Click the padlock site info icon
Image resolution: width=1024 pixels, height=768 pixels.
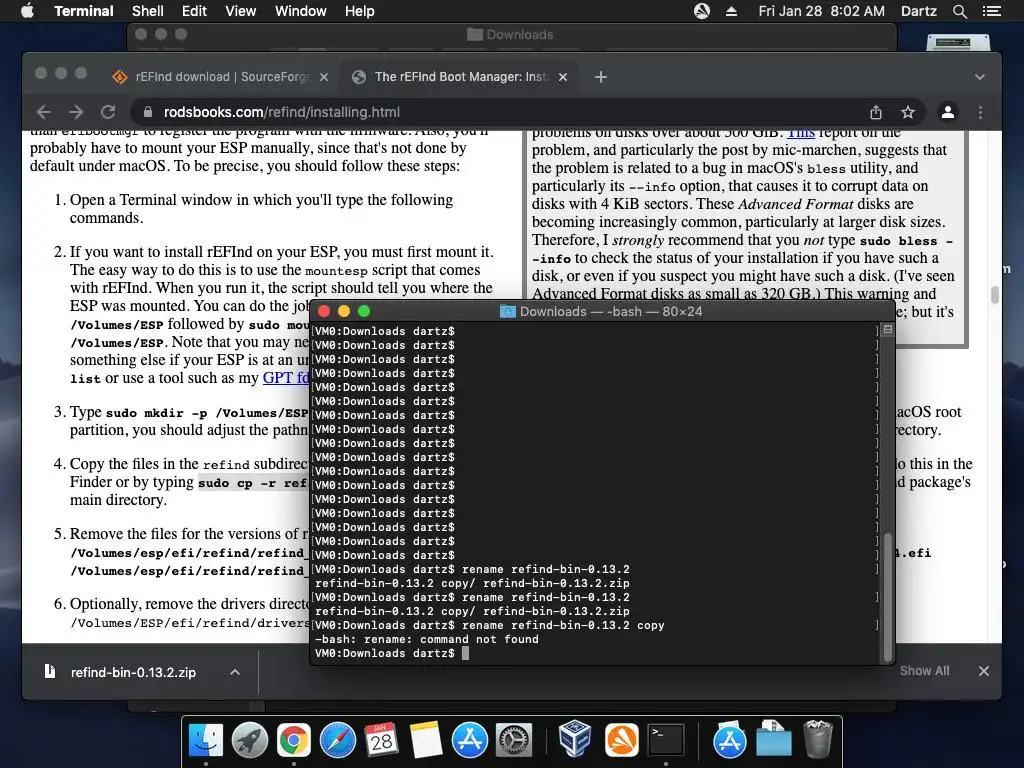click(148, 112)
